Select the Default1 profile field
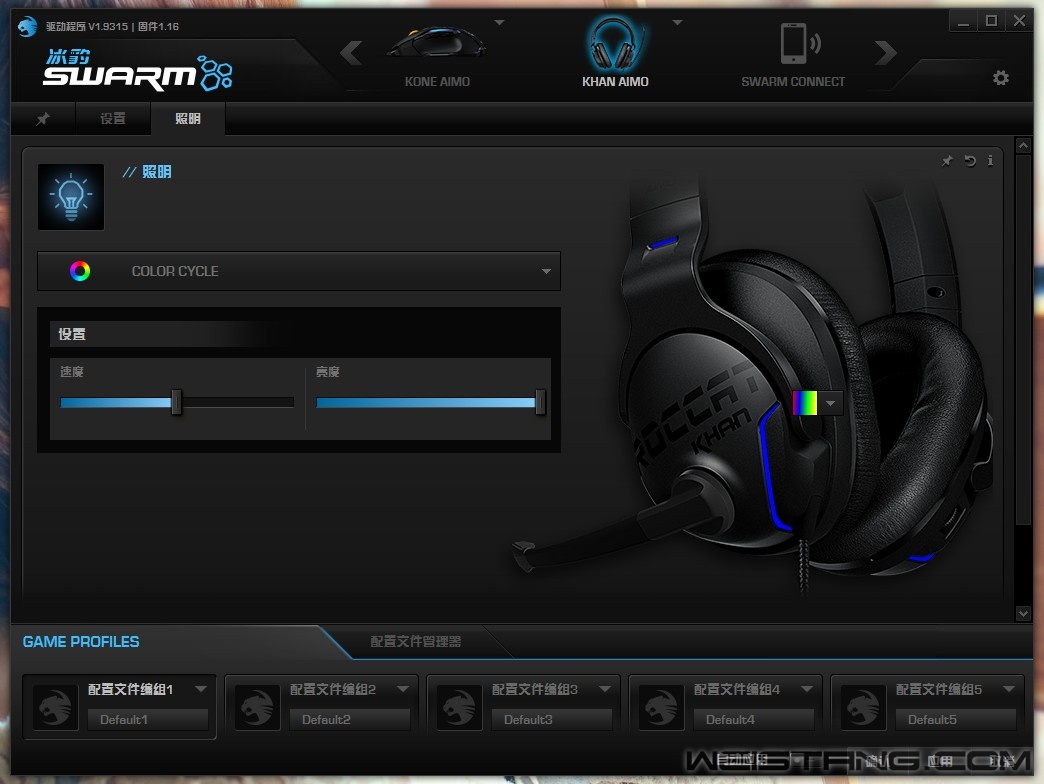Viewport: 1044px width, 784px height. click(x=148, y=719)
